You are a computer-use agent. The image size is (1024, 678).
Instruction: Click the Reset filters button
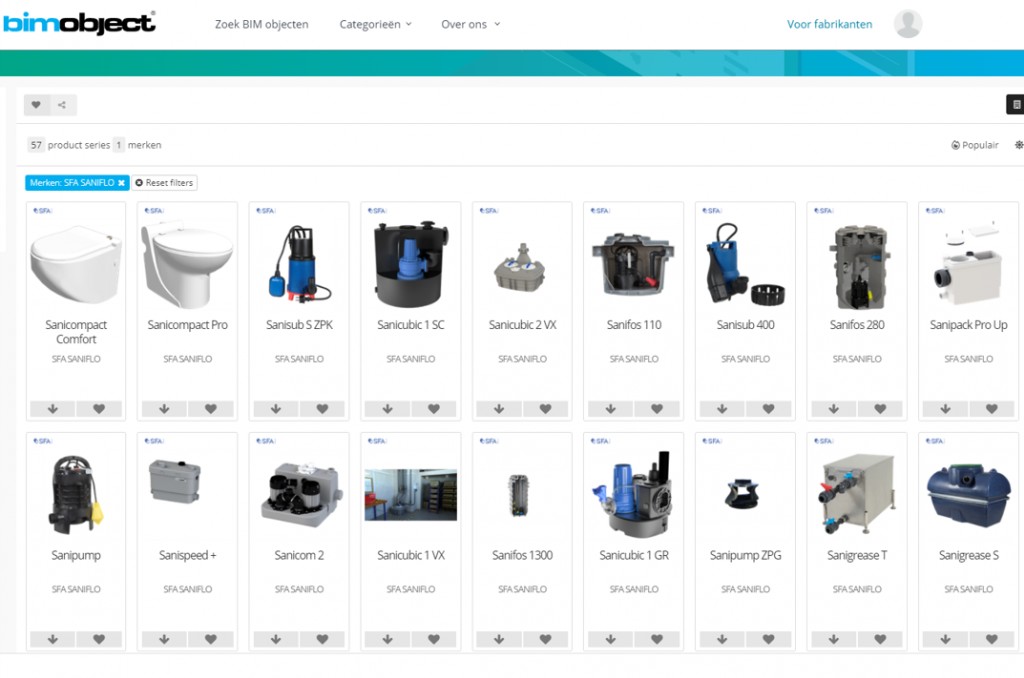pos(165,183)
